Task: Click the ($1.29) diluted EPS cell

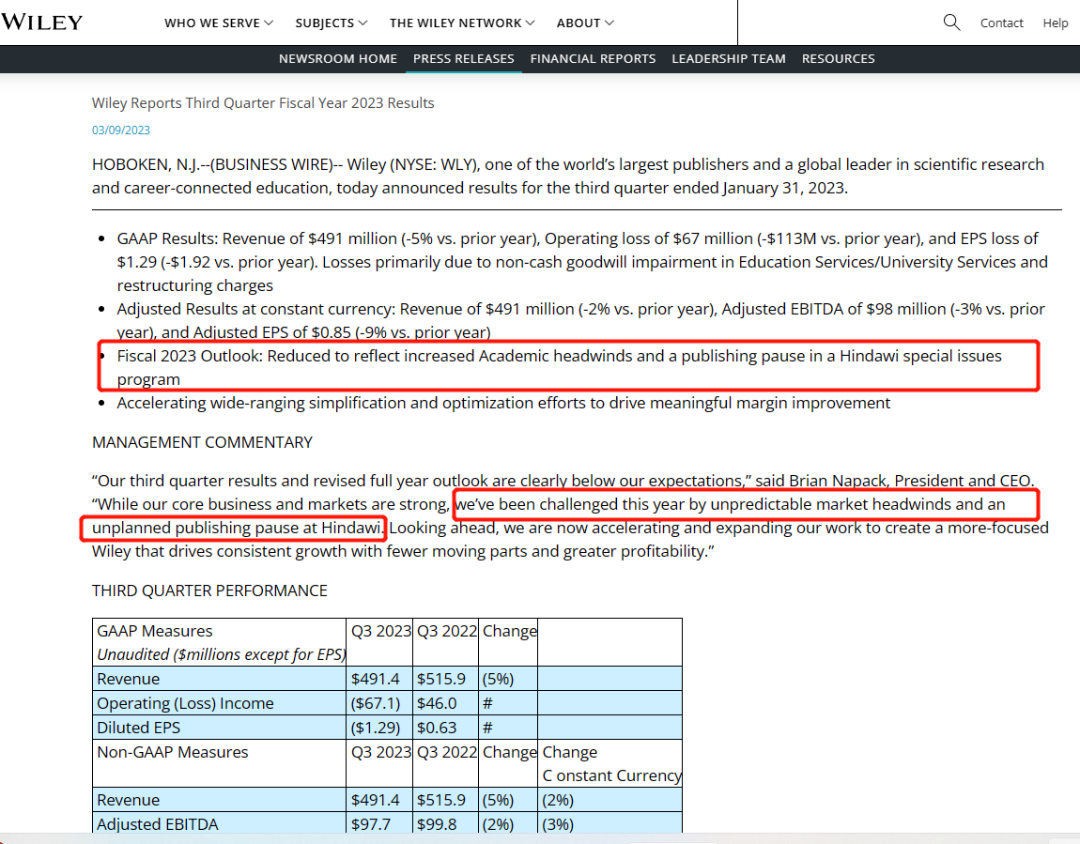Action: pyautogui.click(x=380, y=727)
